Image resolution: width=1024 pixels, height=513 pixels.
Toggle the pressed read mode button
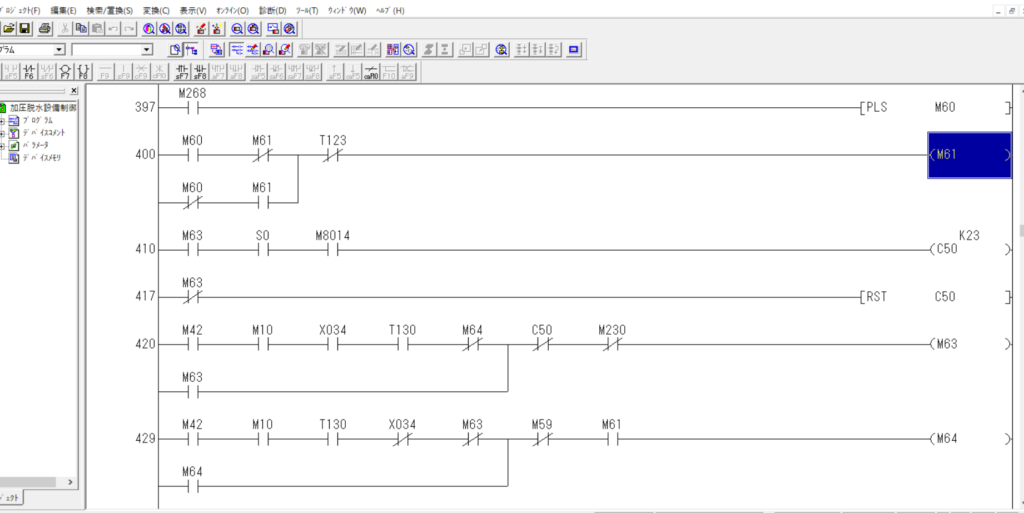236,50
